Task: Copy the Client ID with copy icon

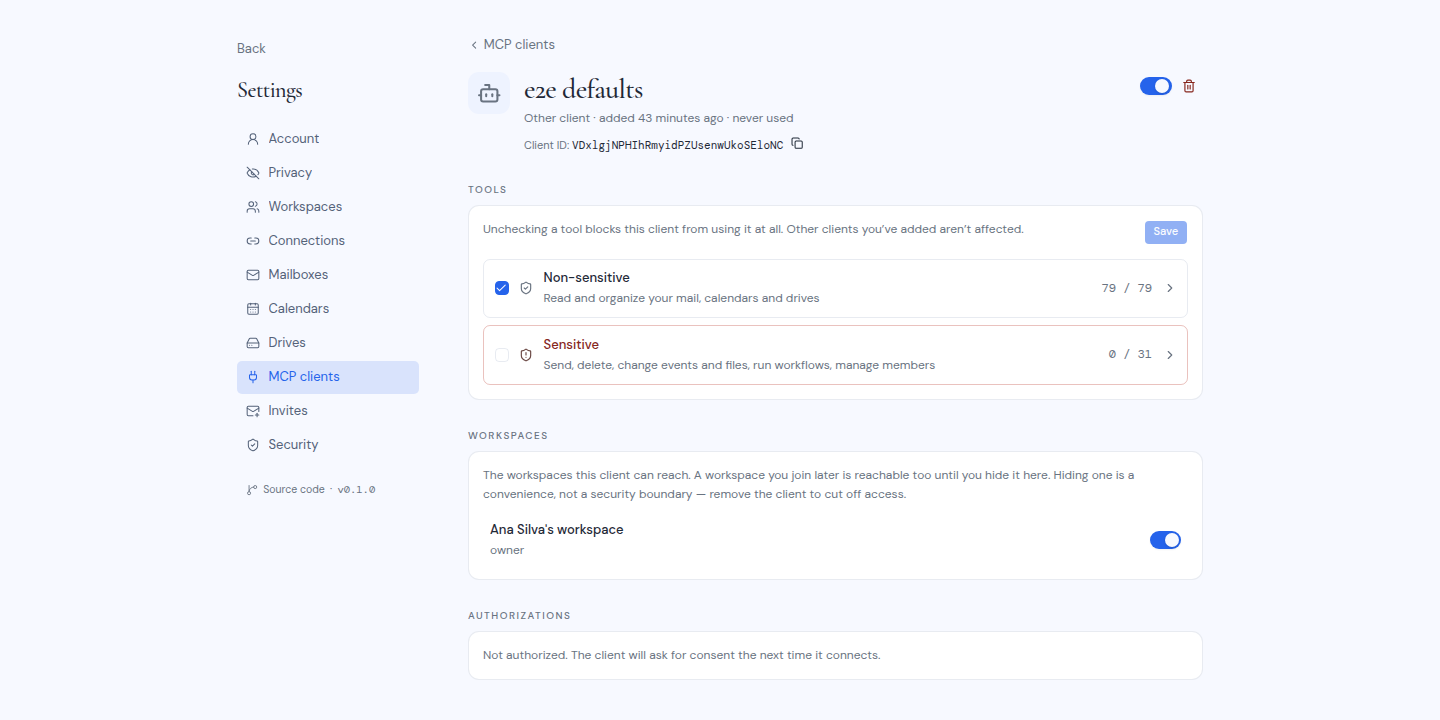Action: [x=797, y=144]
